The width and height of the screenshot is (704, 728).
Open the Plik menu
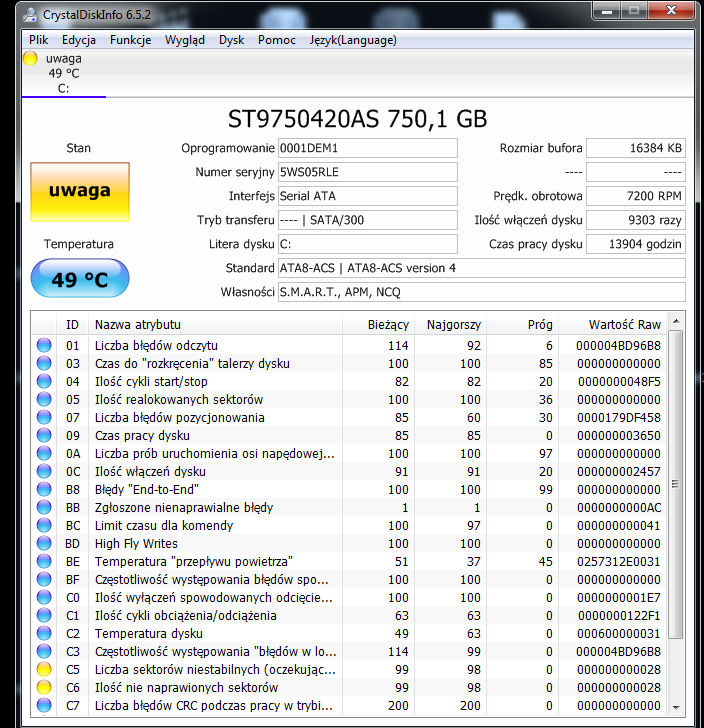click(x=38, y=40)
